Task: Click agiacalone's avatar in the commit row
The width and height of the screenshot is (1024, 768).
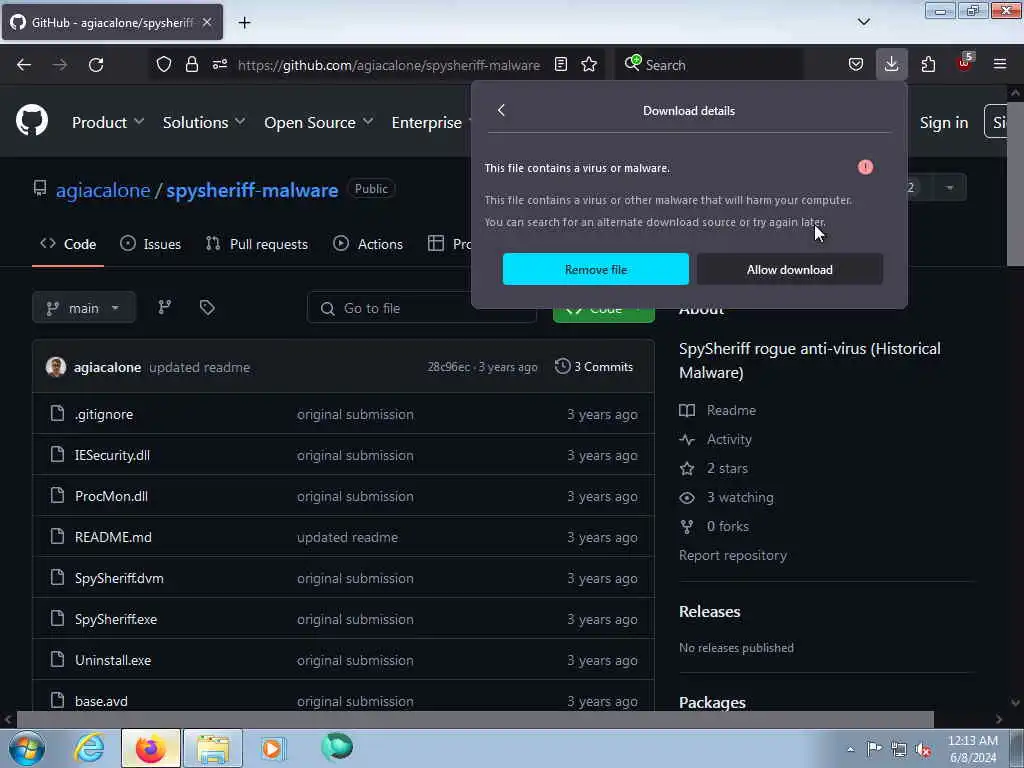Action: pos(56,366)
